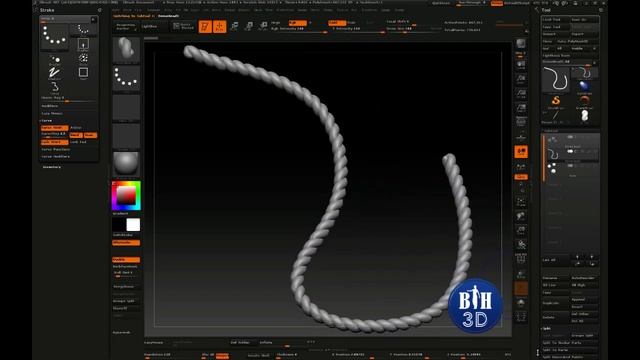Collapse the Curve section header
The width and height of the screenshot is (640, 360).
point(46,121)
